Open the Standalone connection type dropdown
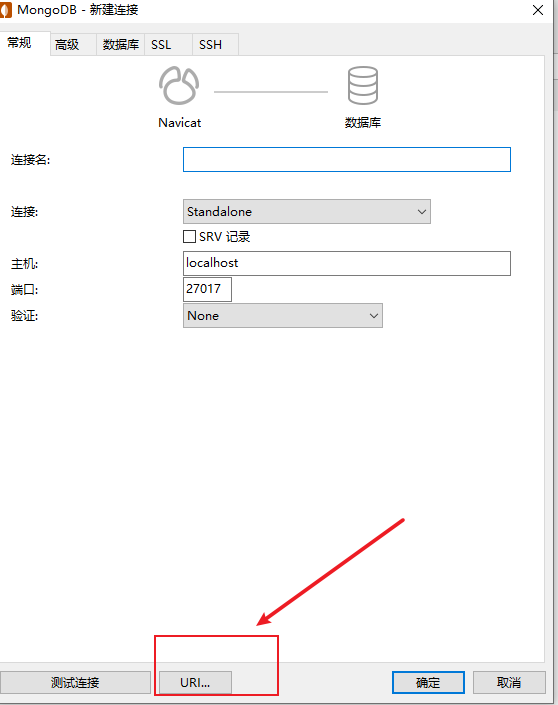 tap(307, 211)
